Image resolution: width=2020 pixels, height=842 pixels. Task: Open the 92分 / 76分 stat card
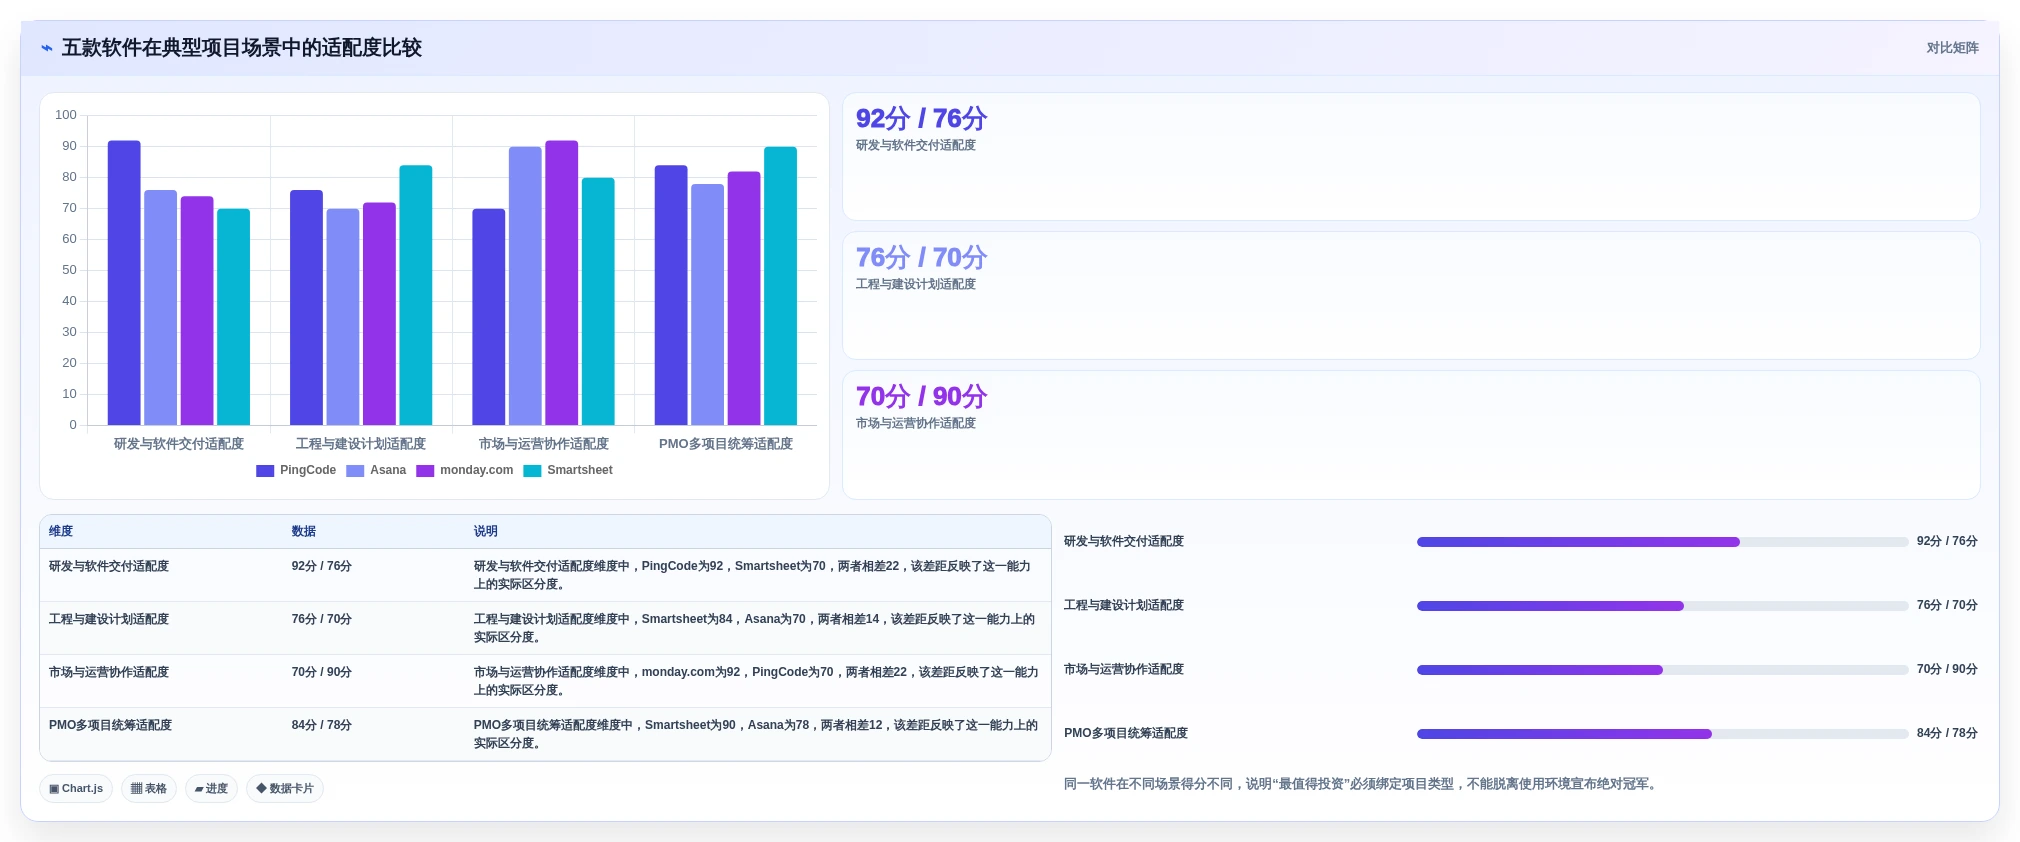[x=1411, y=157]
